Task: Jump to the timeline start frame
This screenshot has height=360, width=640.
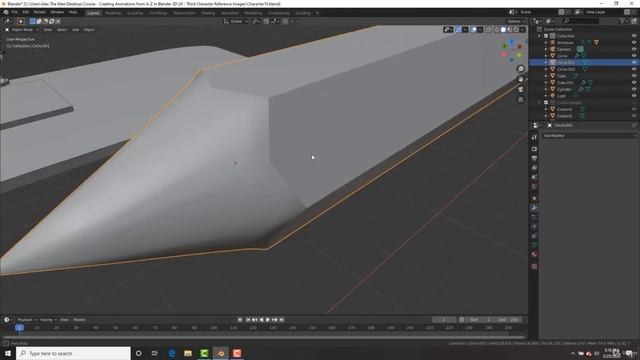Action: [x=248, y=320]
